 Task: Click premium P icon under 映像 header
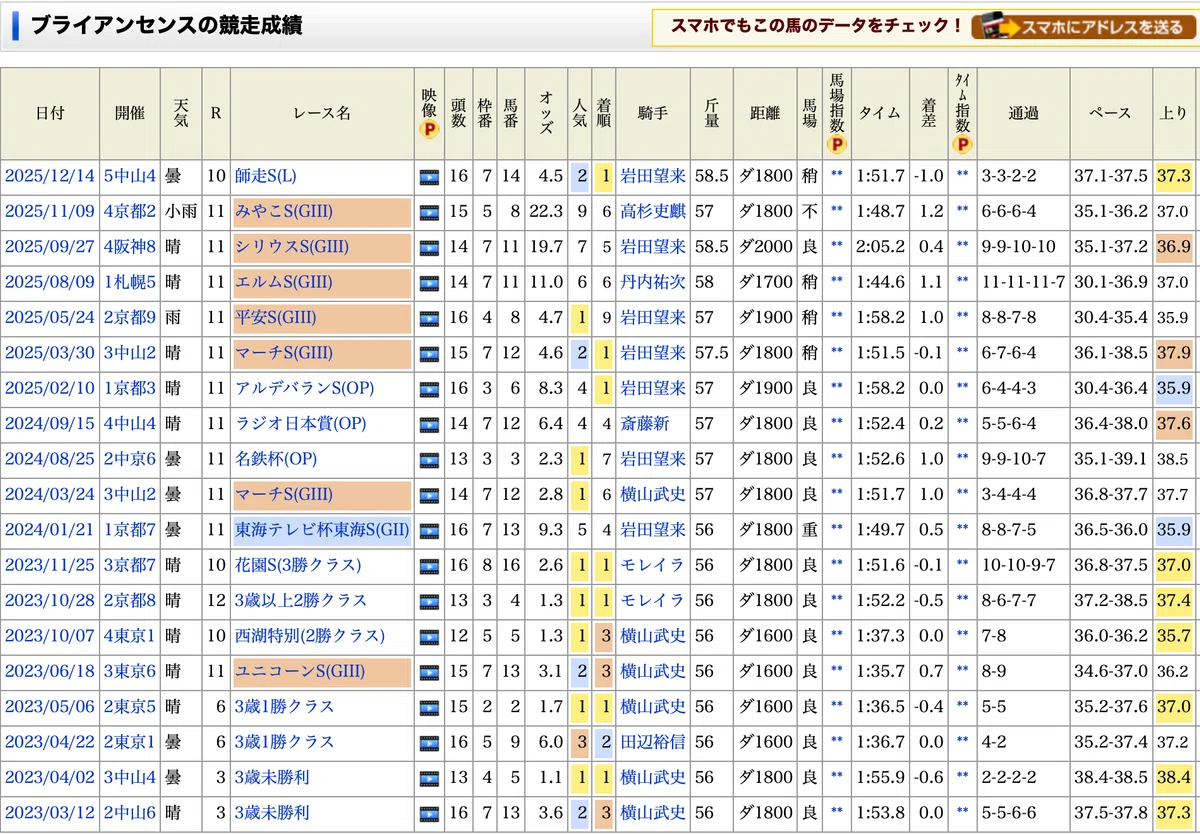[x=429, y=130]
